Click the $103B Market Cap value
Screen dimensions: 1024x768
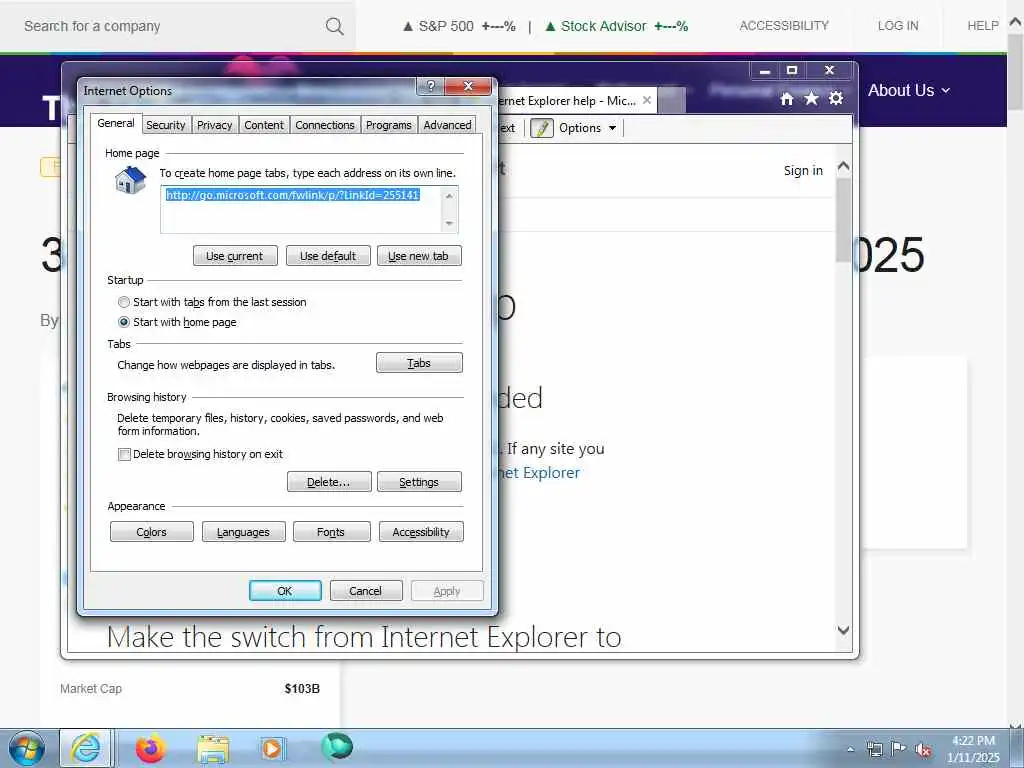[302, 688]
